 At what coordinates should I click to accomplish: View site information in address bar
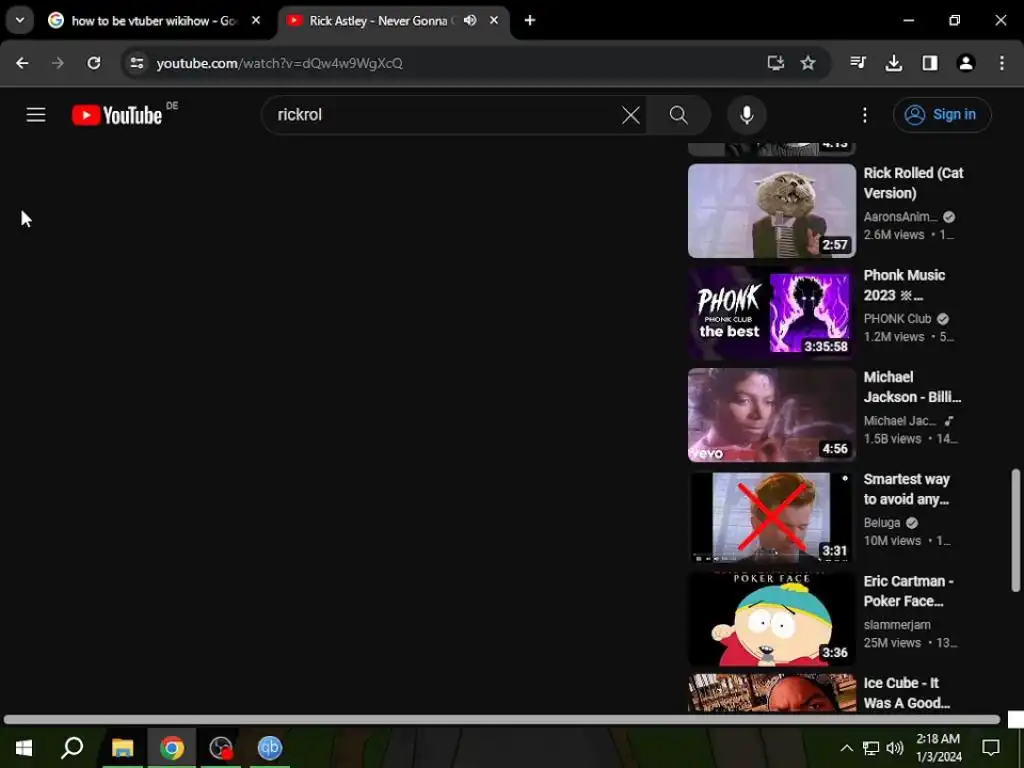pos(136,63)
